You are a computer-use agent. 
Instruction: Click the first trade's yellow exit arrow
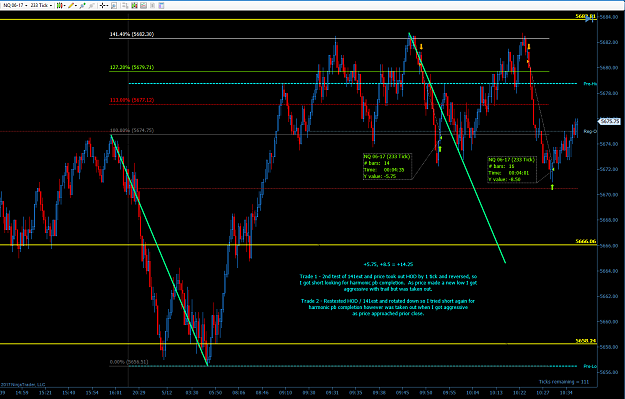pos(440,149)
